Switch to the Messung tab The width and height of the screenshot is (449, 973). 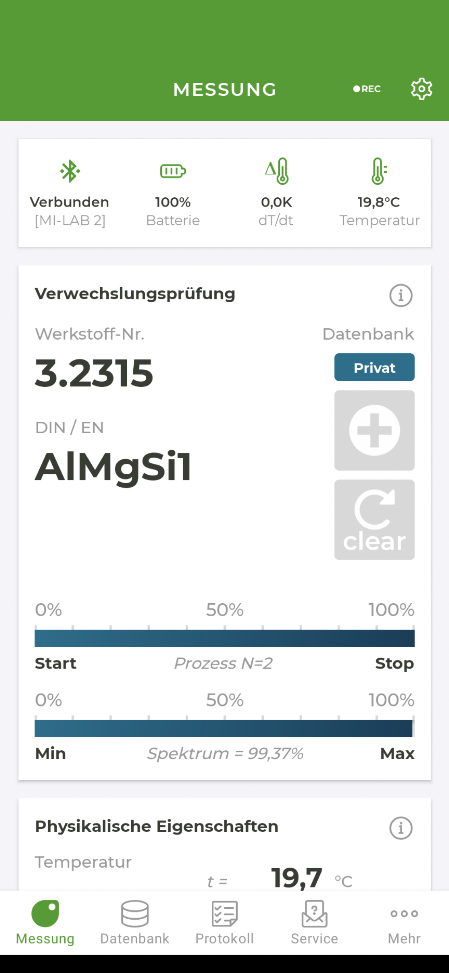coord(45,923)
